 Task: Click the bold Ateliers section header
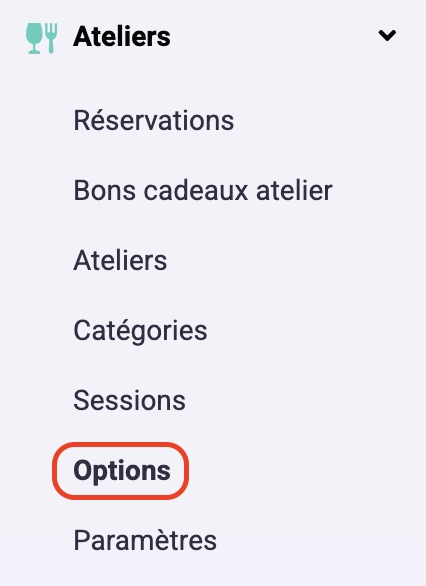122,37
